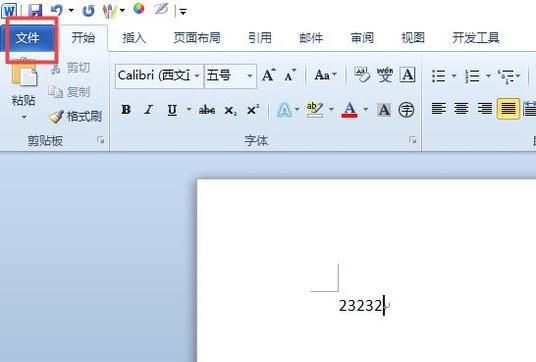Image resolution: width=536 pixels, height=362 pixels.
Task: Click the 粘贴 paste icon
Action: point(24,73)
